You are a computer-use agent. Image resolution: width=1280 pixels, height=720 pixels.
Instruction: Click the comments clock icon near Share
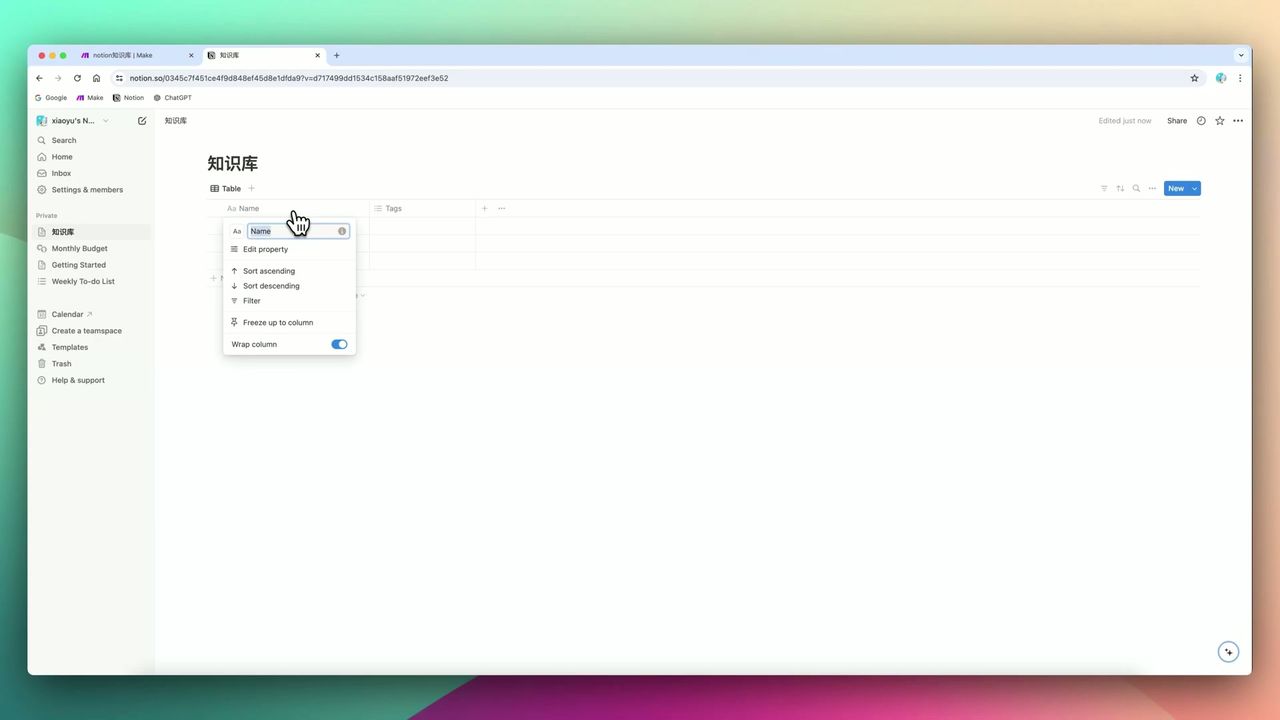pyautogui.click(x=1200, y=120)
